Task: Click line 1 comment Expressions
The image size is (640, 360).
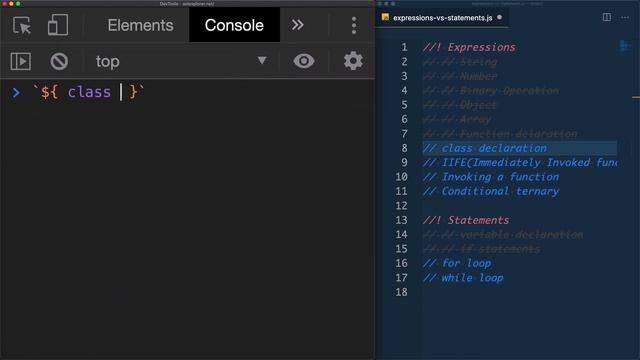Action: pos(469,47)
